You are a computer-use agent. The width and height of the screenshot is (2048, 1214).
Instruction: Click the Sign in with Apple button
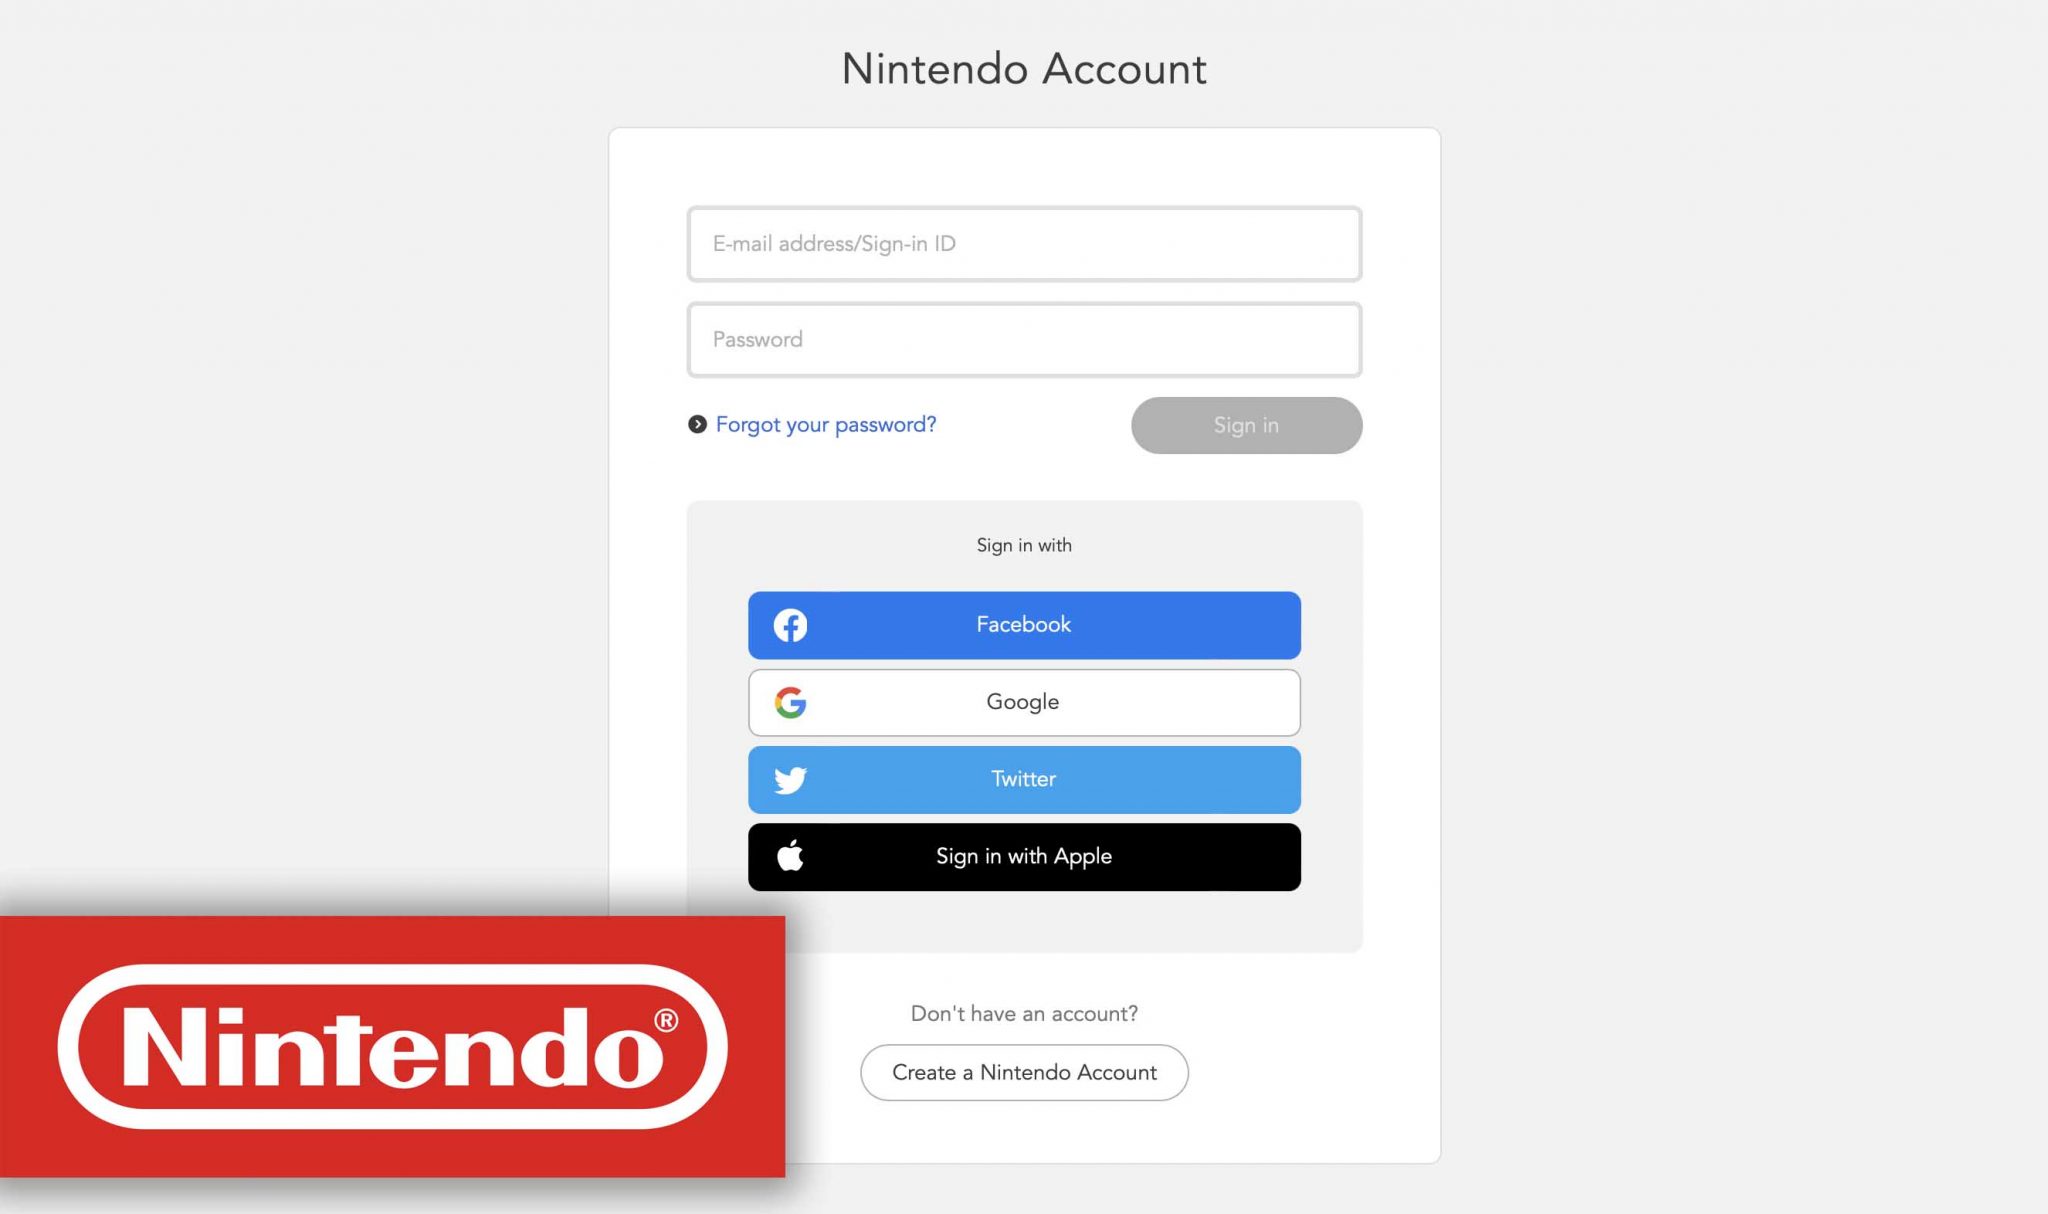[x=1023, y=856]
